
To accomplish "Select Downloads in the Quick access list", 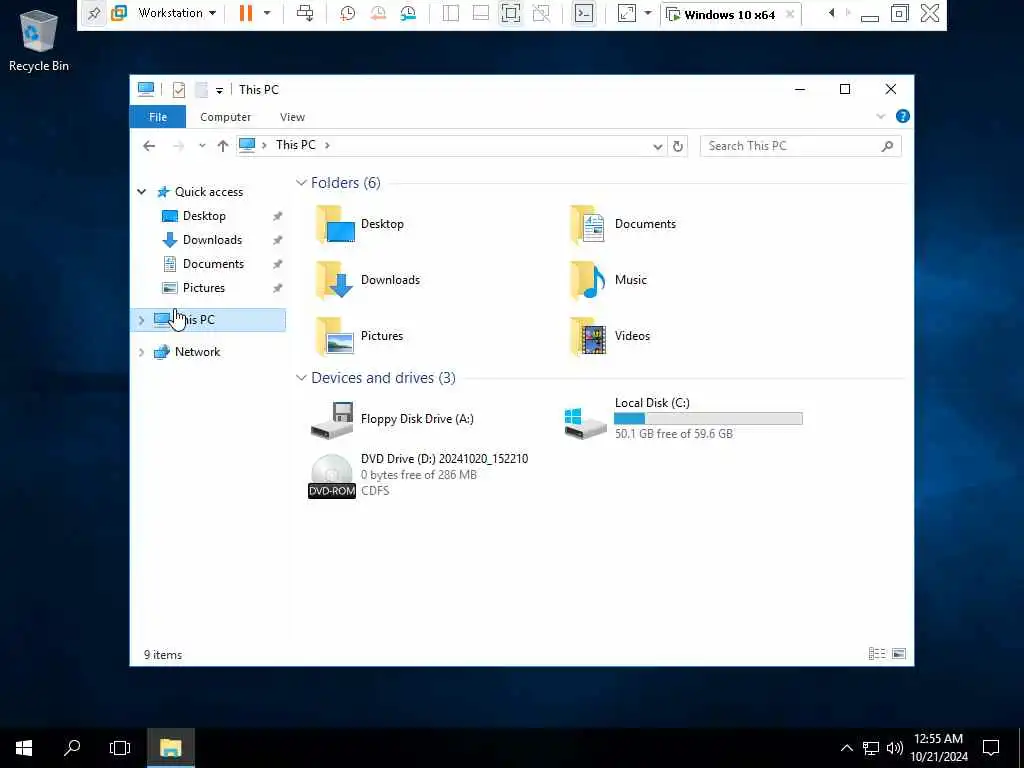I will pos(212,240).
